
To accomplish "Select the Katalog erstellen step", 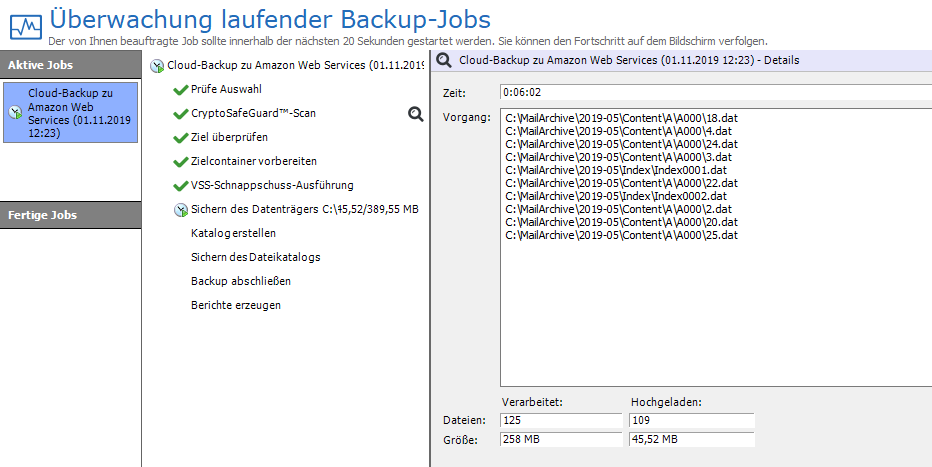I will (x=235, y=233).
